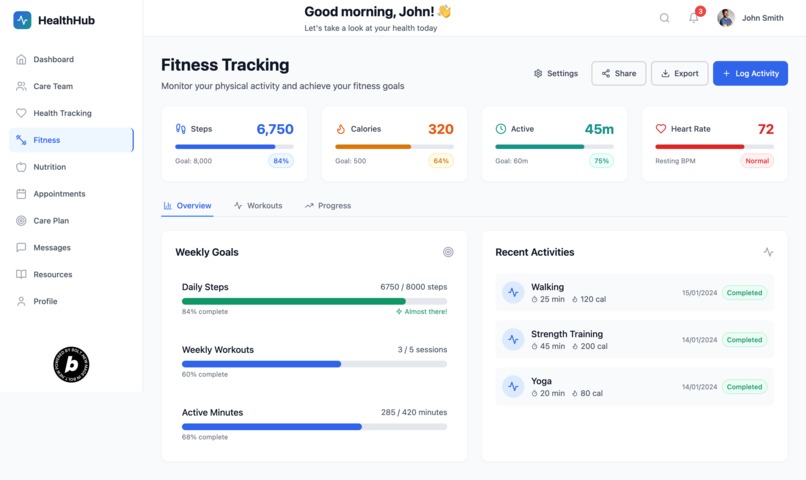Click the 'Almost there!' label

422,311
